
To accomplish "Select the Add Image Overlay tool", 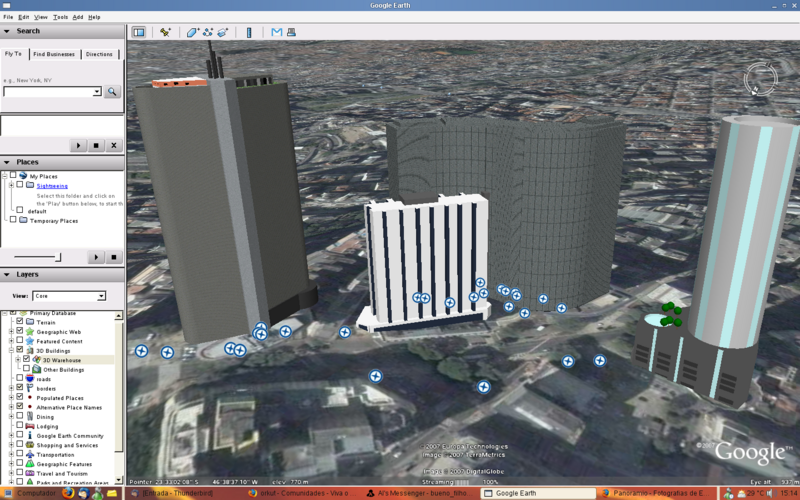I will pyautogui.click(x=222, y=32).
